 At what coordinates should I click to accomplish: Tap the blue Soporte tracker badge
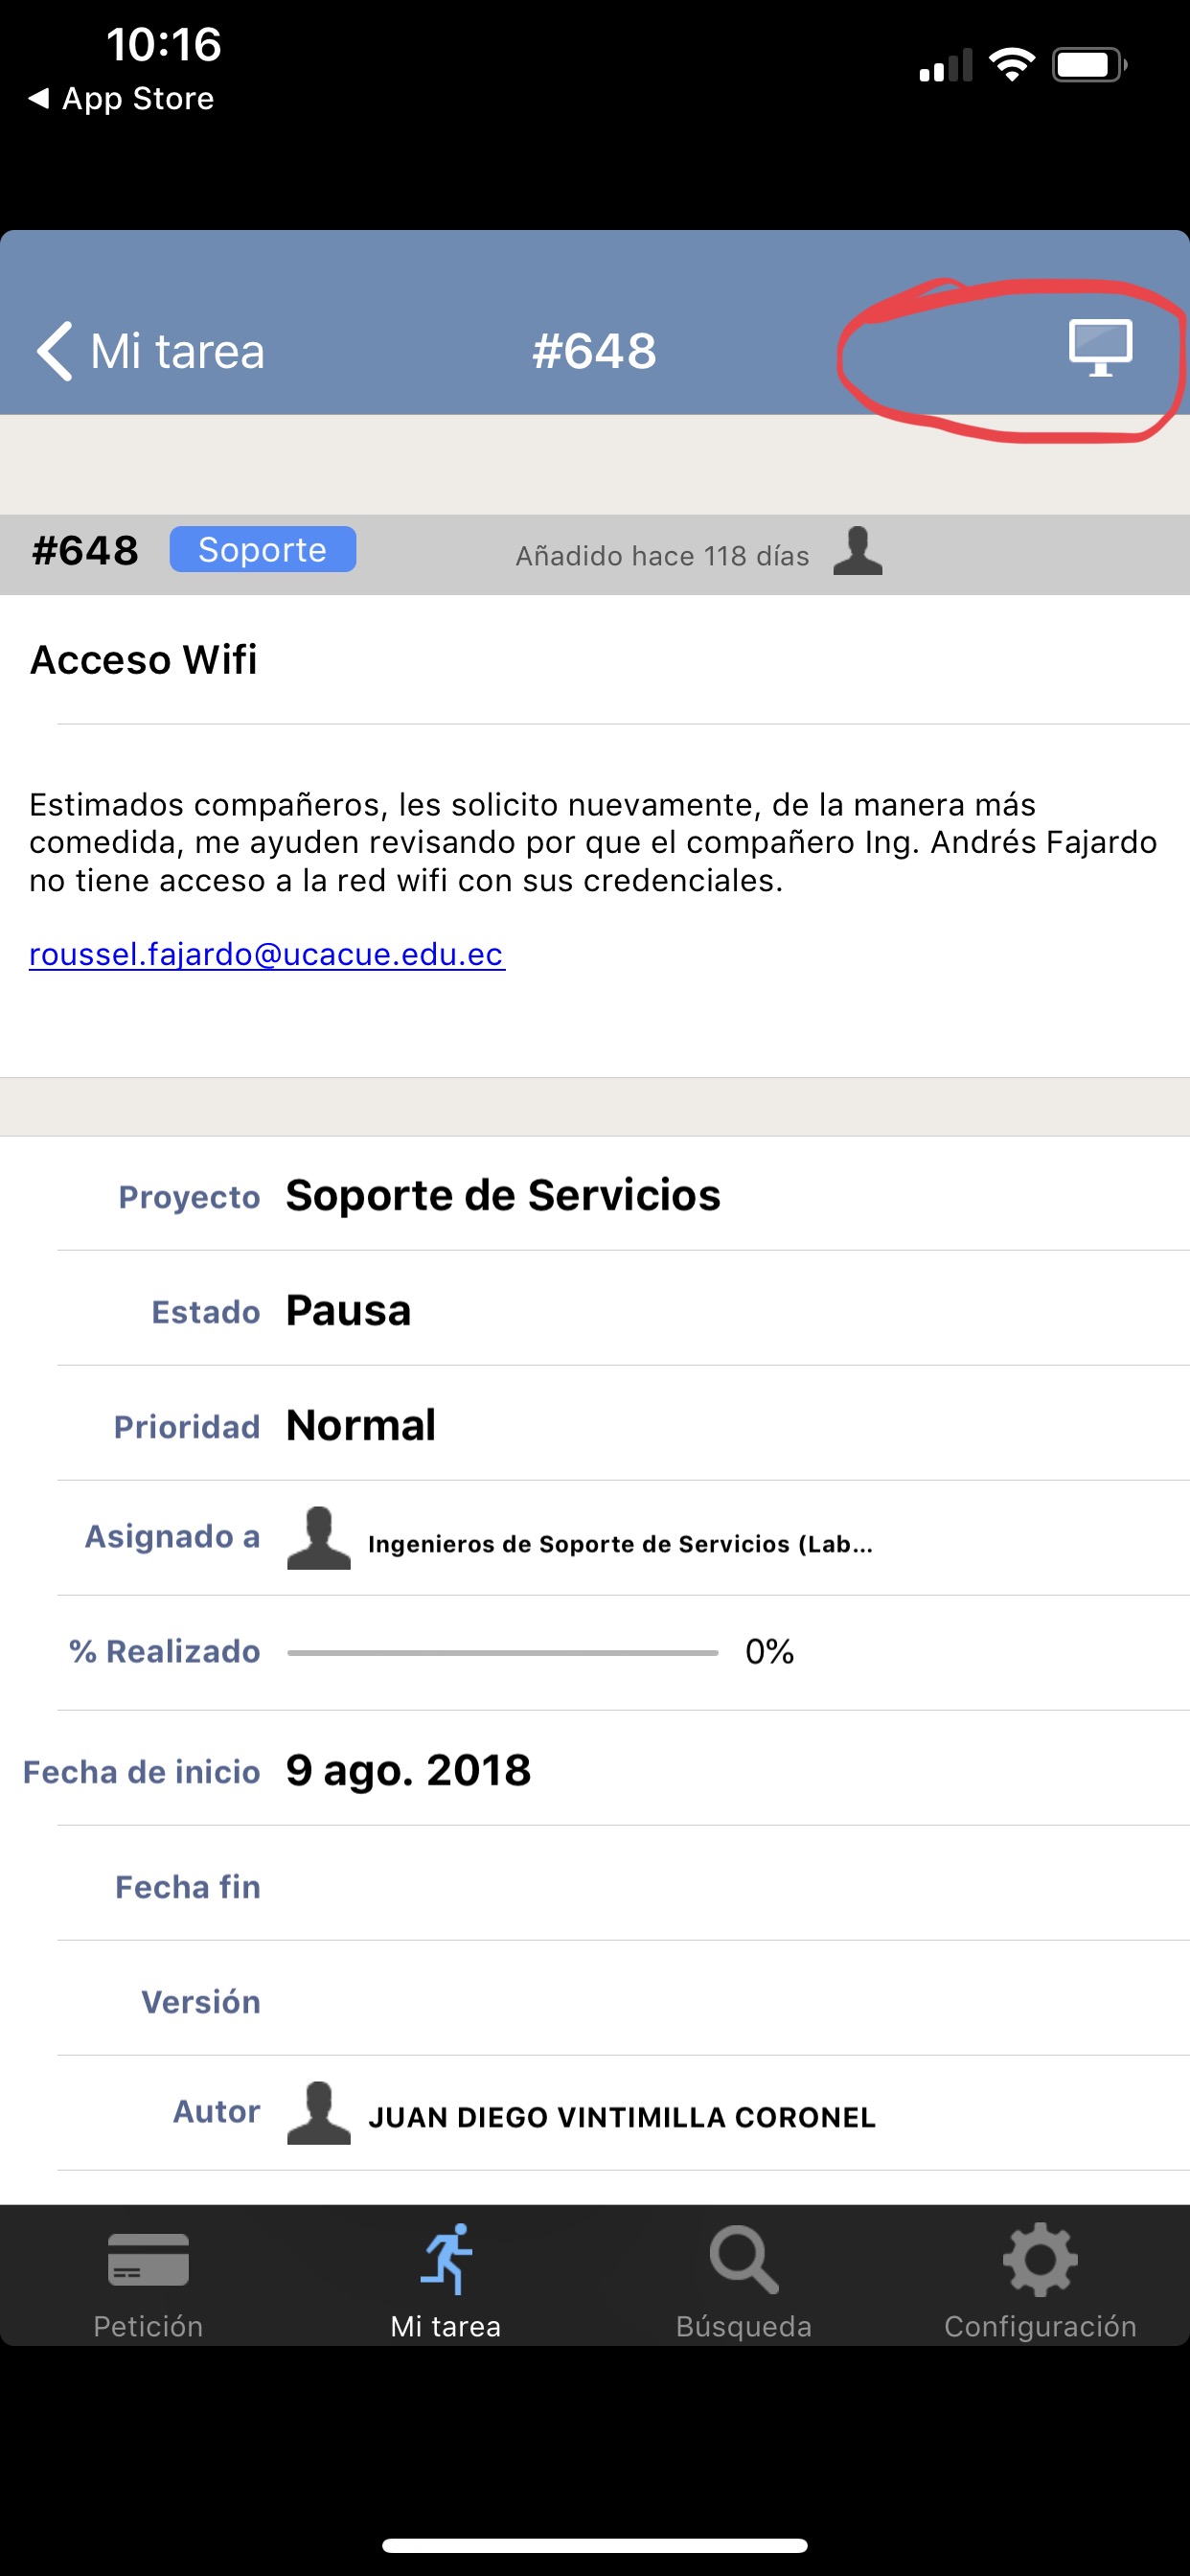pyautogui.click(x=262, y=550)
